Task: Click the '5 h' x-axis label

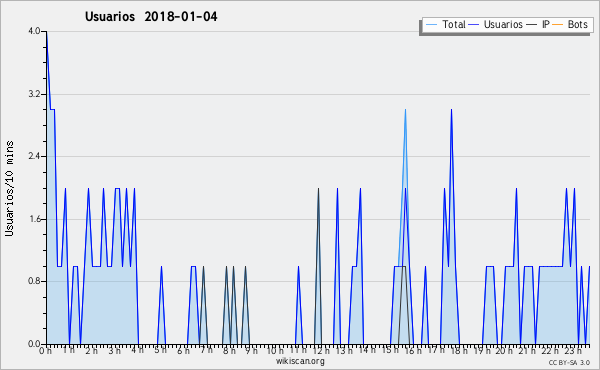Action: coord(160,350)
